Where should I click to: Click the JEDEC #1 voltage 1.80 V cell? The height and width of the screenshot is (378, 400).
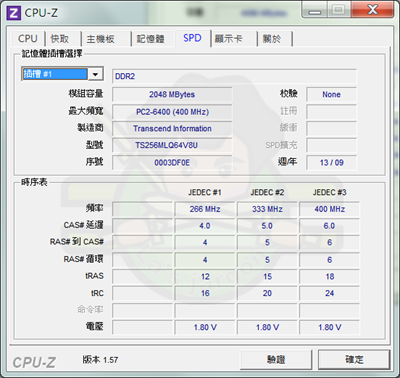205,327
